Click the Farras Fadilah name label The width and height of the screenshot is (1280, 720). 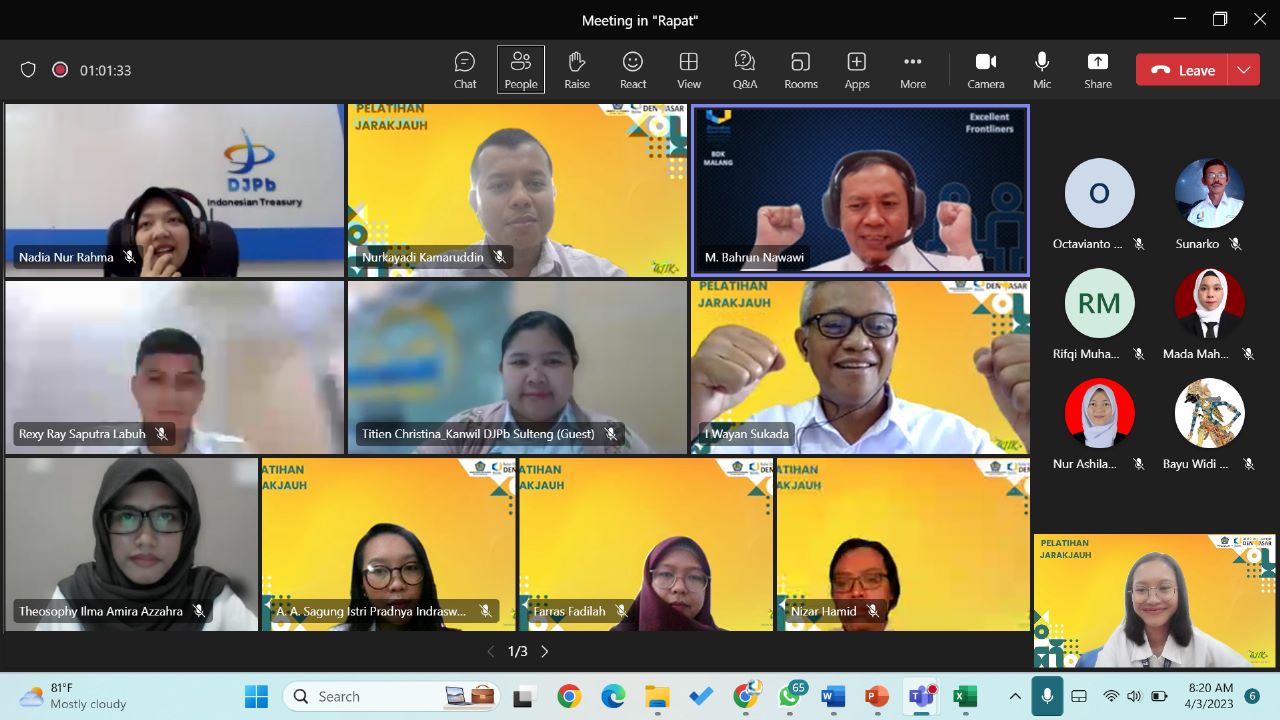(570, 611)
